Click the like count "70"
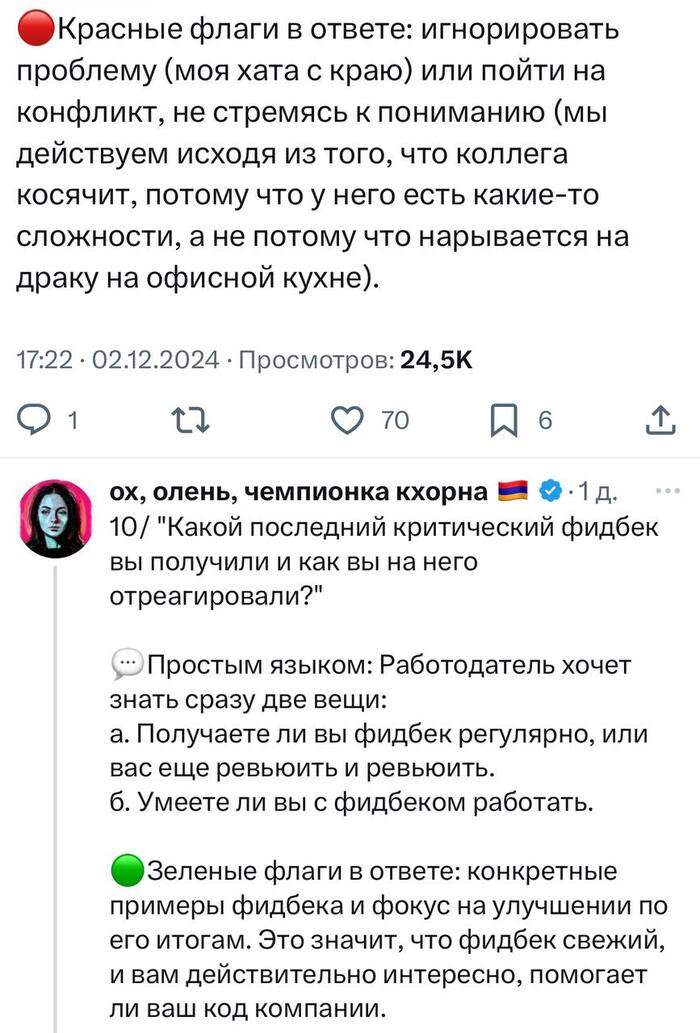 [x=394, y=421]
